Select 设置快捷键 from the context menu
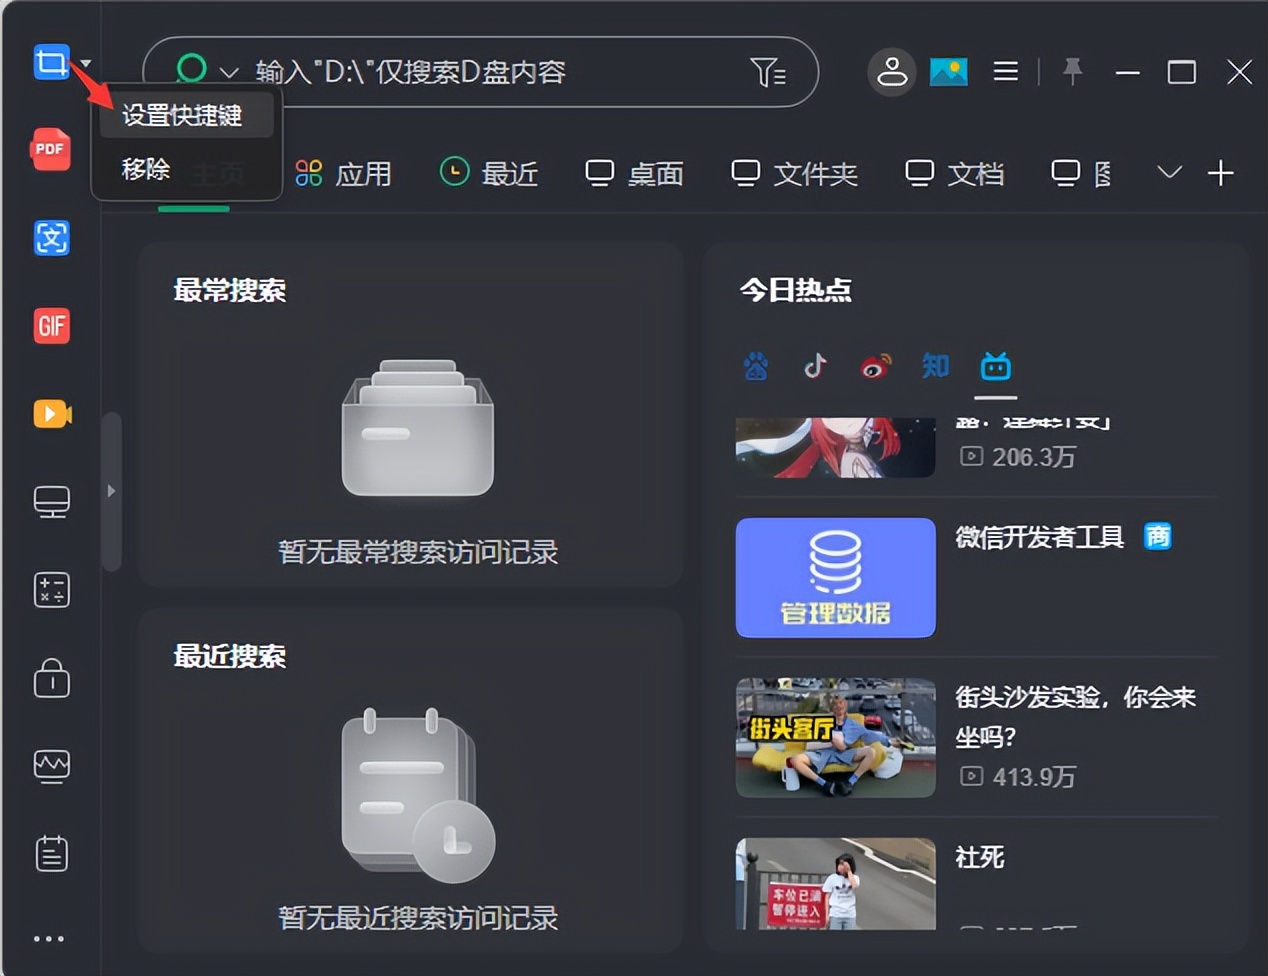The height and width of the screenshot is (976, 1268). pyautogui.click(x=186, y=115)
